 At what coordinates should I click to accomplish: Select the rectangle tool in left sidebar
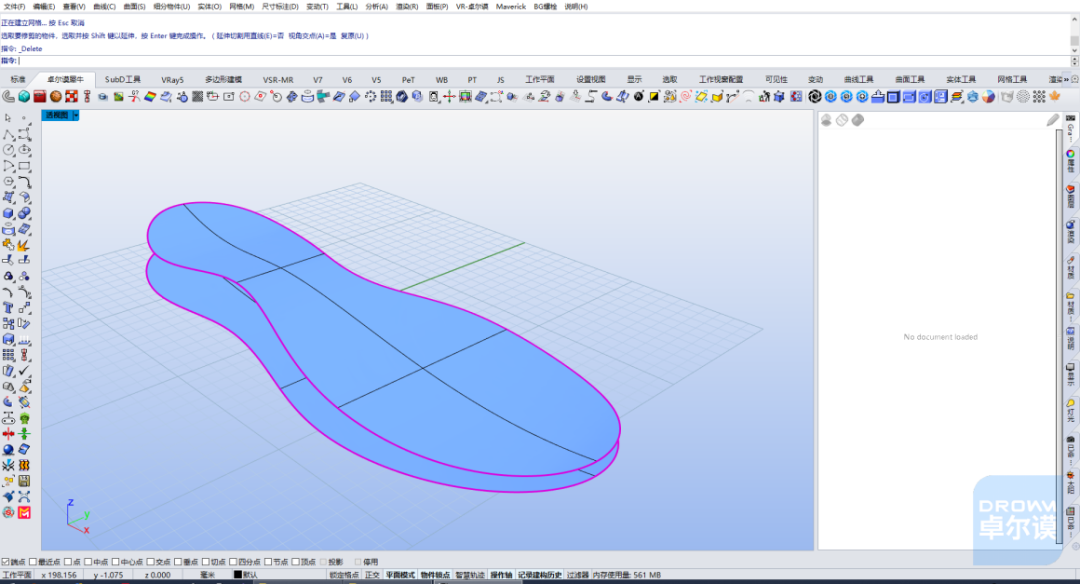pyautogui.click(x=24, y=166)
